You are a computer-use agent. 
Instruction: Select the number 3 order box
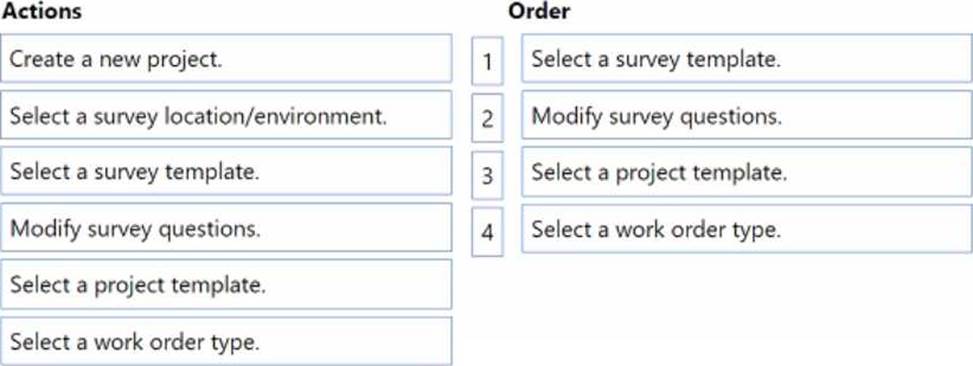click(487, 175)
